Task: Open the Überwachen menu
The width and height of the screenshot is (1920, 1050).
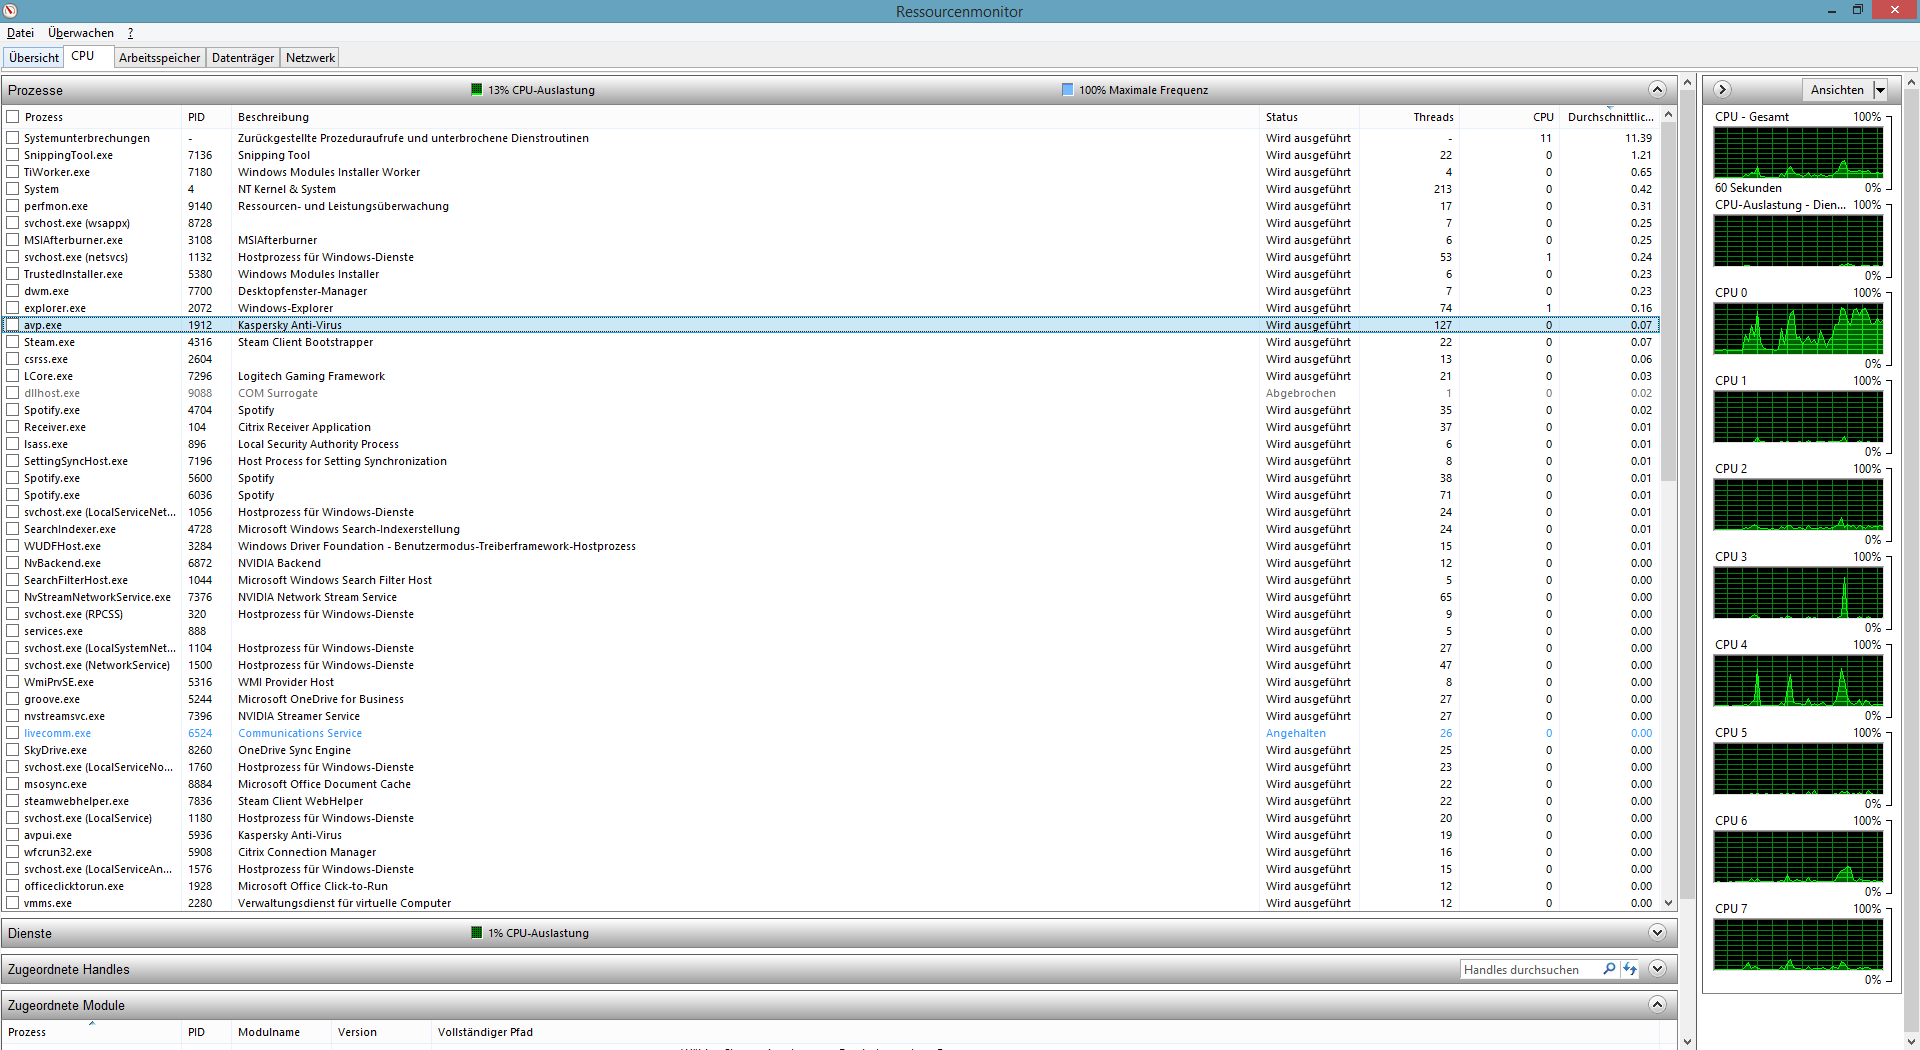Action: [81, 33]
